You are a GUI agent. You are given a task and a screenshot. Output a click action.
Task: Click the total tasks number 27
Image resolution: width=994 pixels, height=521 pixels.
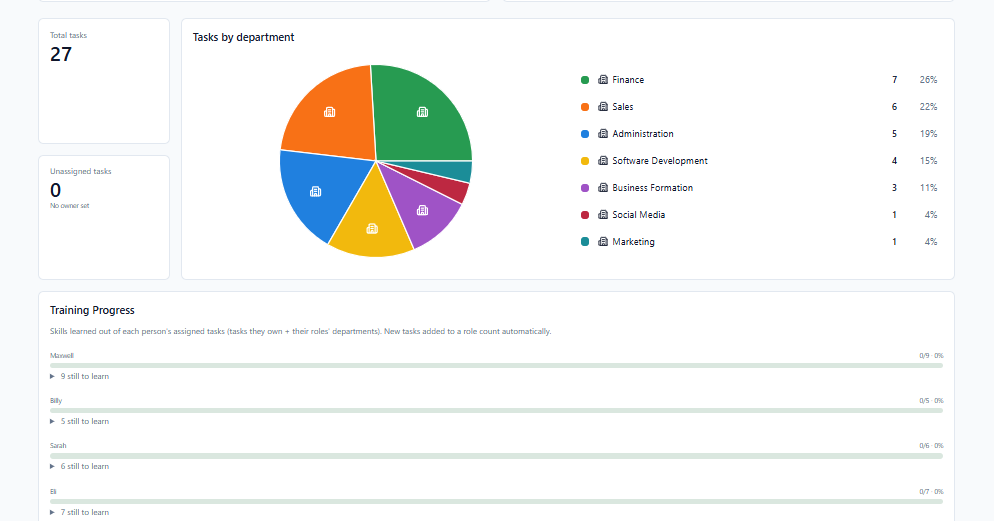coord(61,55)
